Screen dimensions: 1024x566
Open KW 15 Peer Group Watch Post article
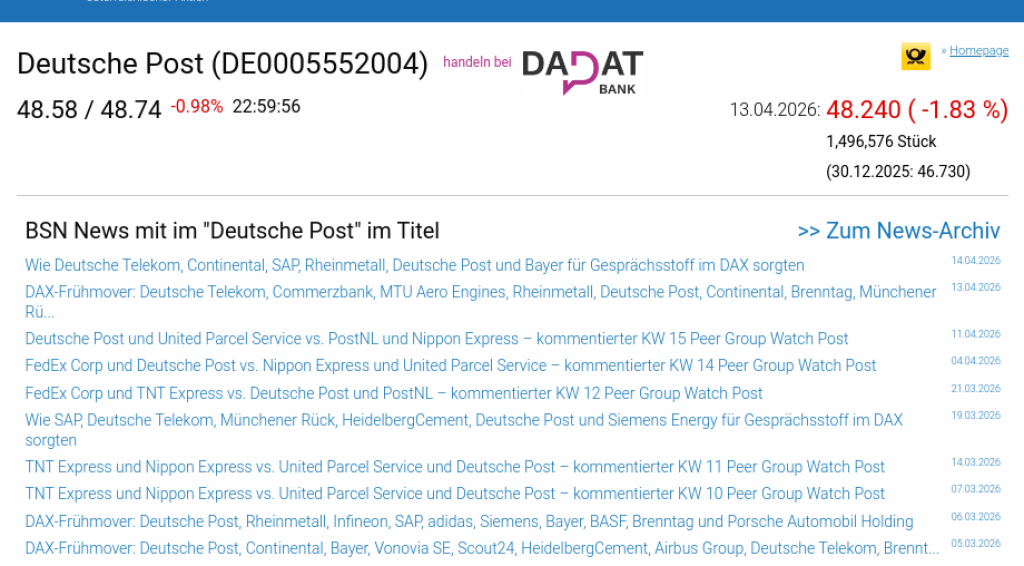436,338
